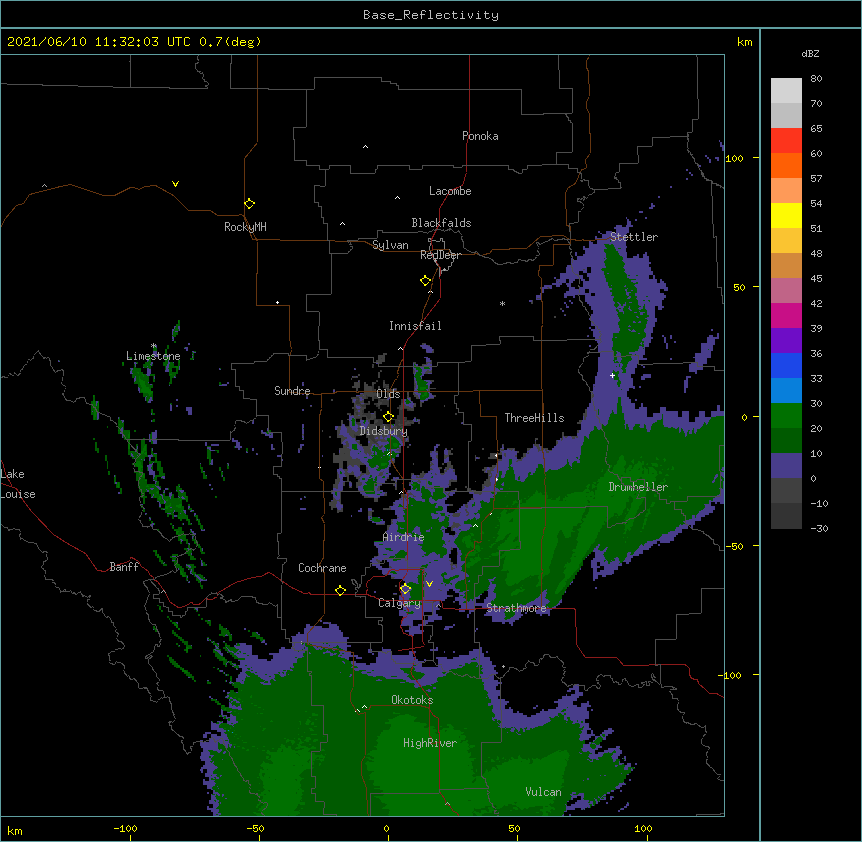This screenshot has width=862, height=842.
Task: Click the Didsbury city label
Action: 384,431
